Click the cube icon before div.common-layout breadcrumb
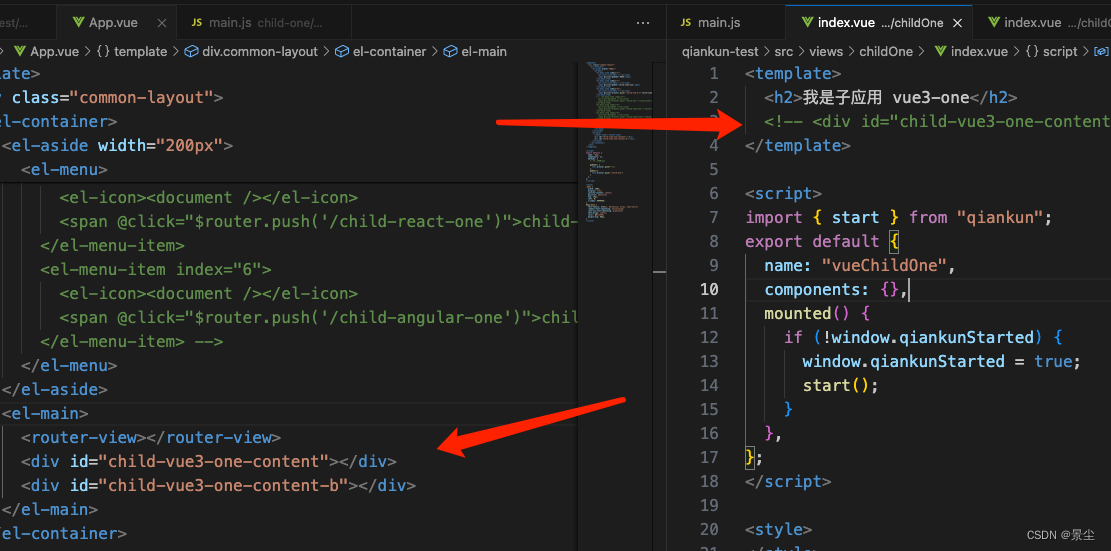The image size is (1111, 551). (191, 52)
